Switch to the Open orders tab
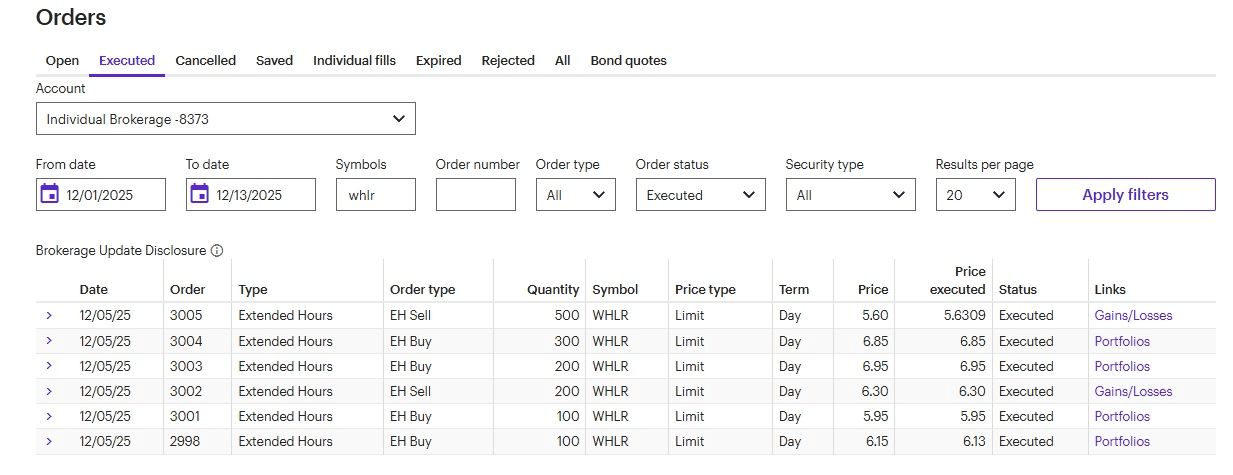The height and width of the screenshot is (475, 1233). (x=62, y=61)
